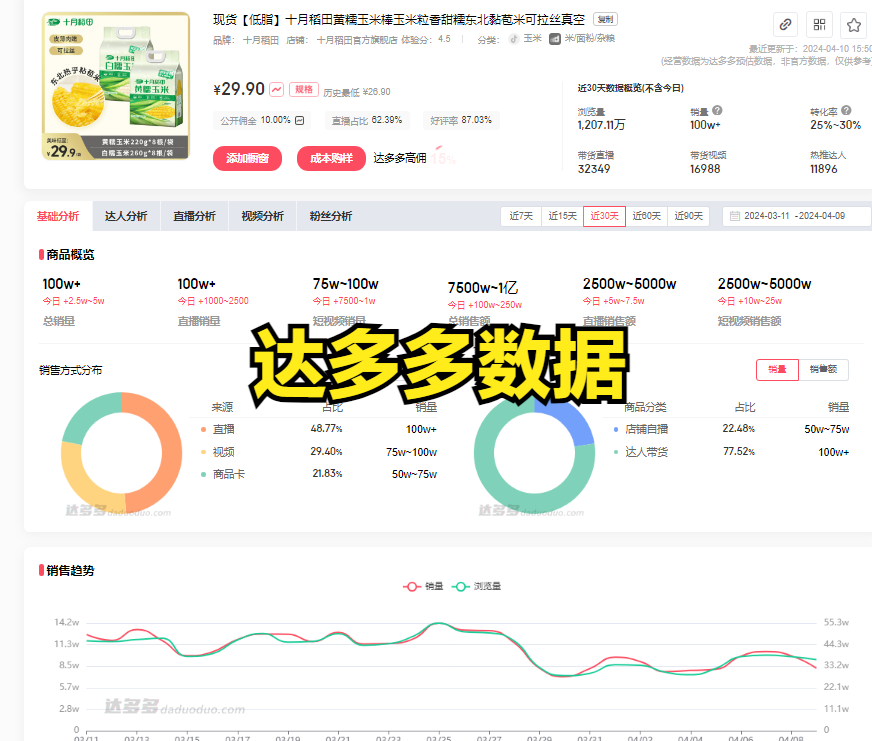Click the icon next to 公开佣金 10.00%
This screenshot has width=872, height=741.
[x=300, y=120]
